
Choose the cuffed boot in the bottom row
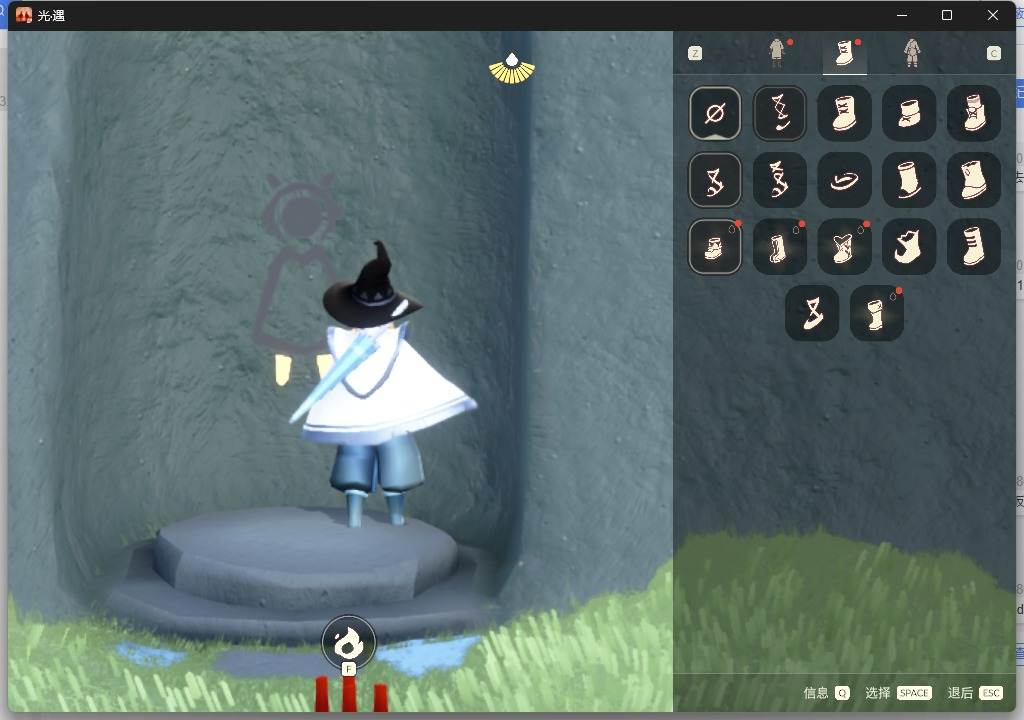876,313
